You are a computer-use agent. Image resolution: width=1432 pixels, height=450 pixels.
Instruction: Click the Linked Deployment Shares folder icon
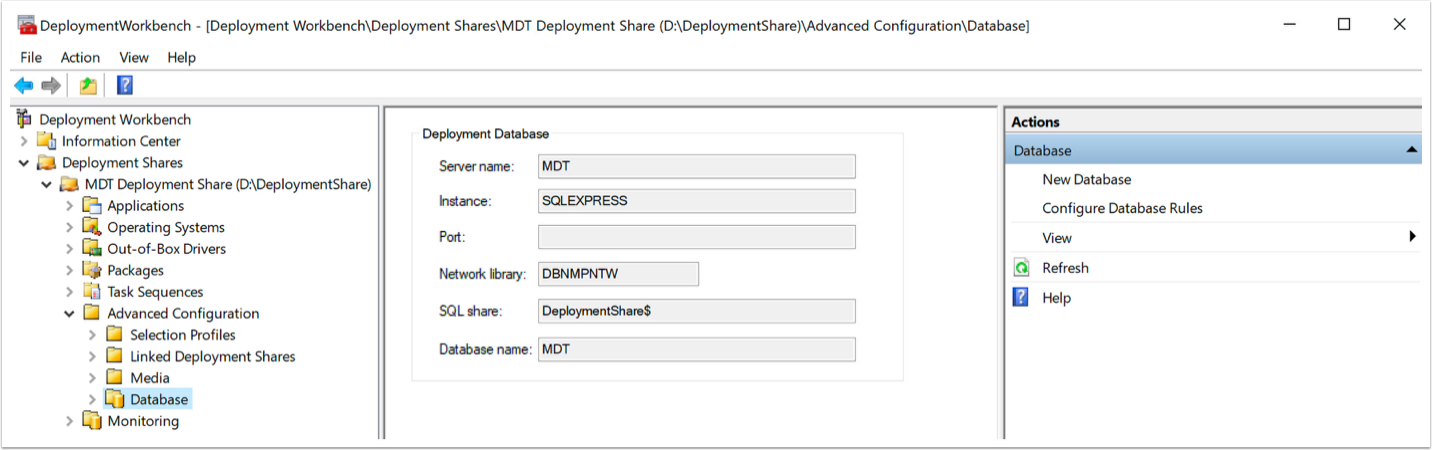(115, 356)
